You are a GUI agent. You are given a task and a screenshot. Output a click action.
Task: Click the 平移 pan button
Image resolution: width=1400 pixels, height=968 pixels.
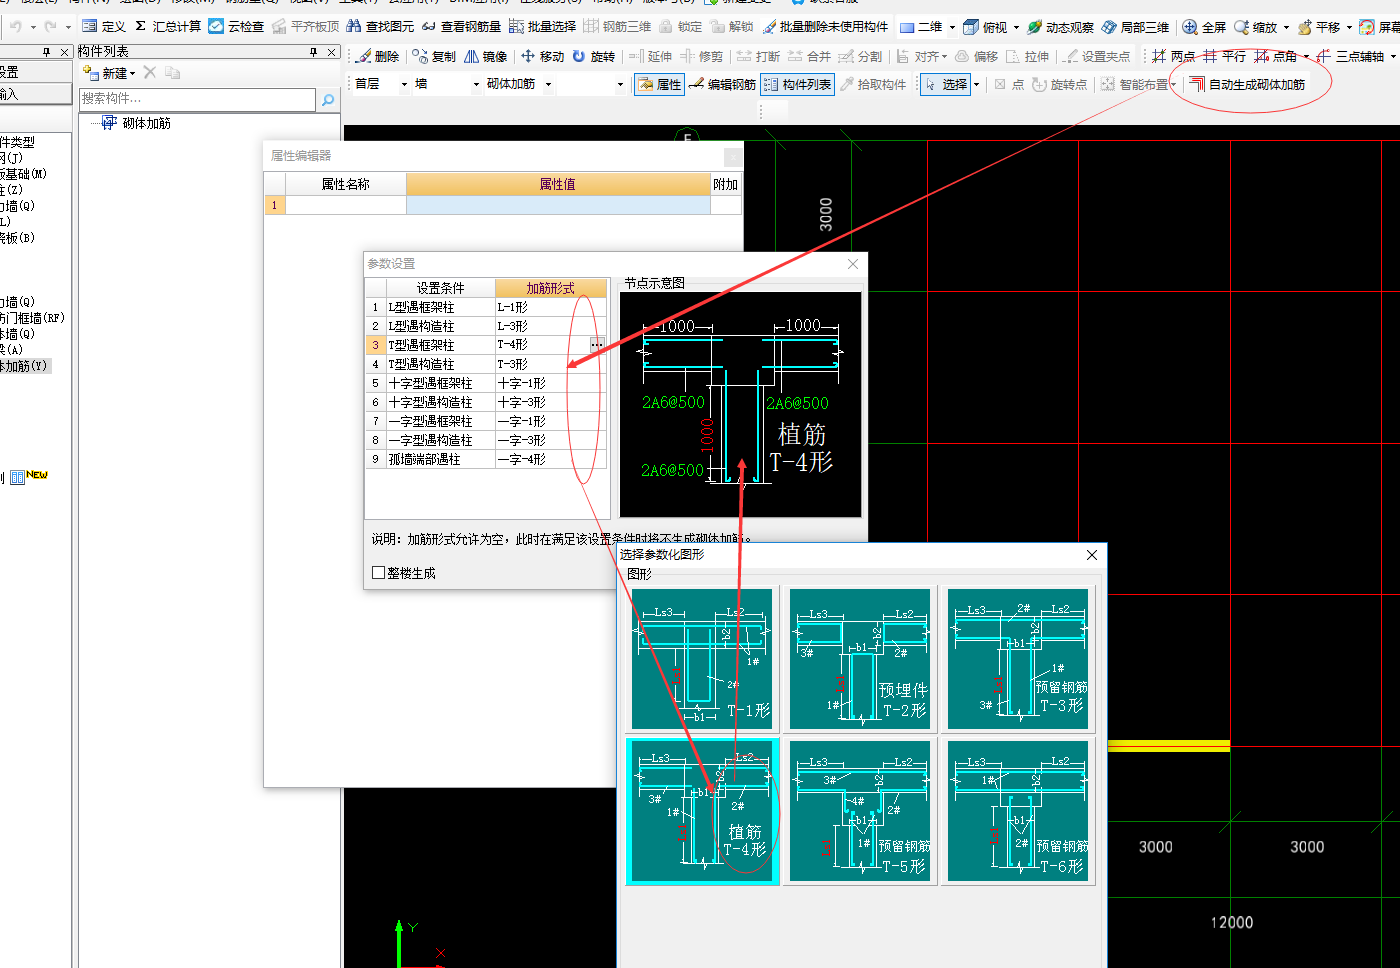[x=1320, y=27]
